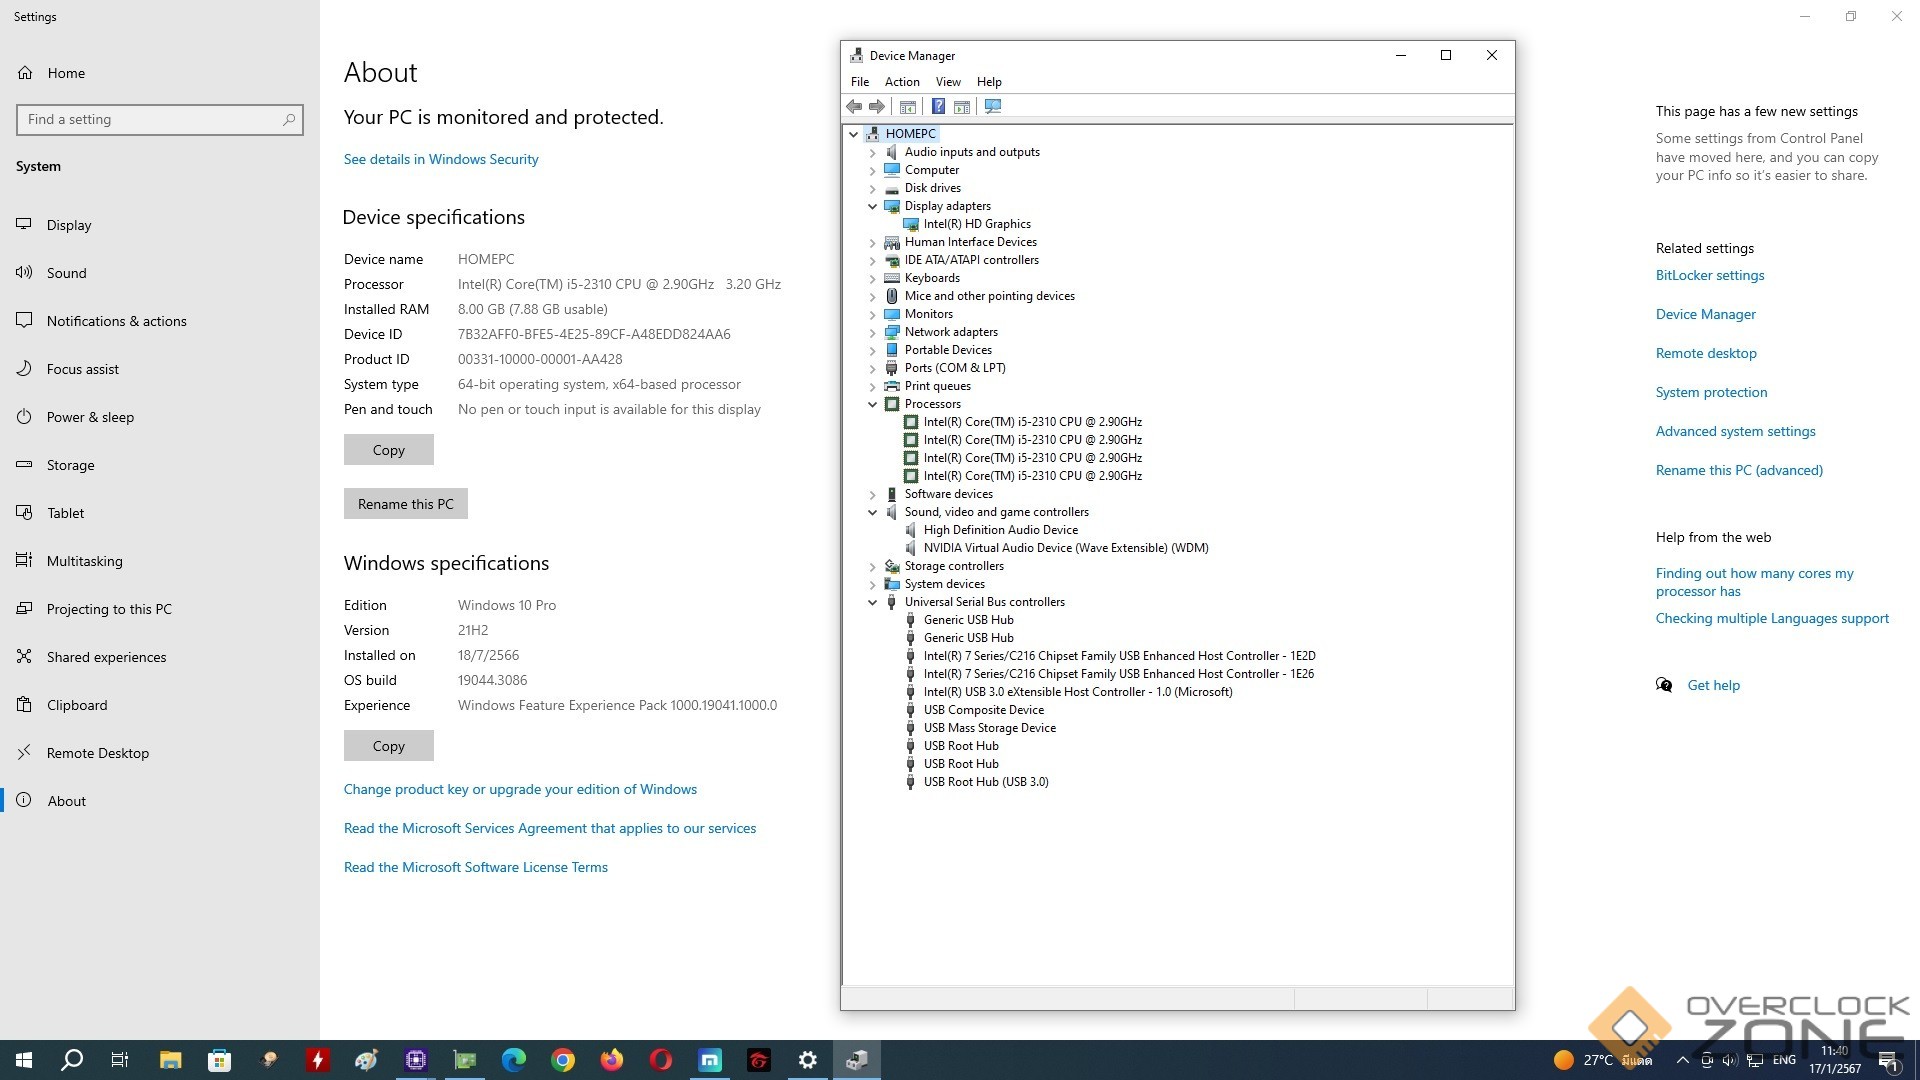Click the Help question mark toolbar icon
This screenshot has width=1920, height=1080.
(938, 106)
